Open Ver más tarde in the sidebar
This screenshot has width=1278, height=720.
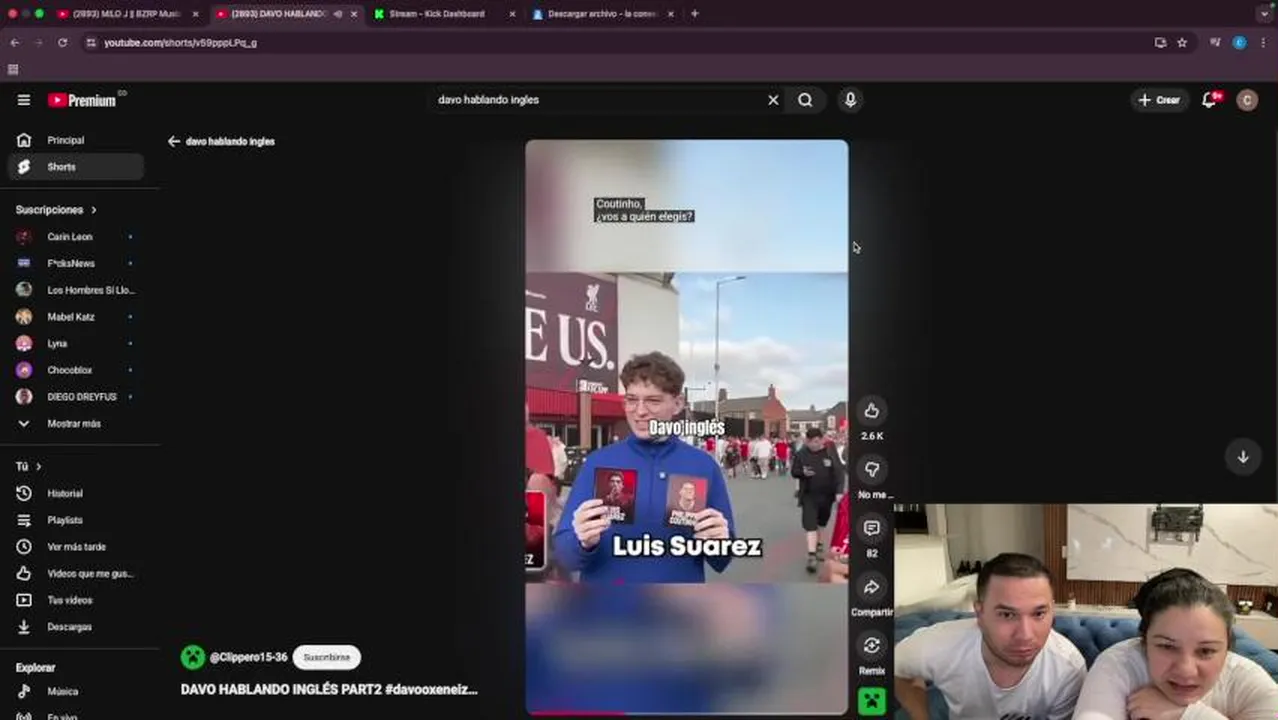(x=75, y=547)
